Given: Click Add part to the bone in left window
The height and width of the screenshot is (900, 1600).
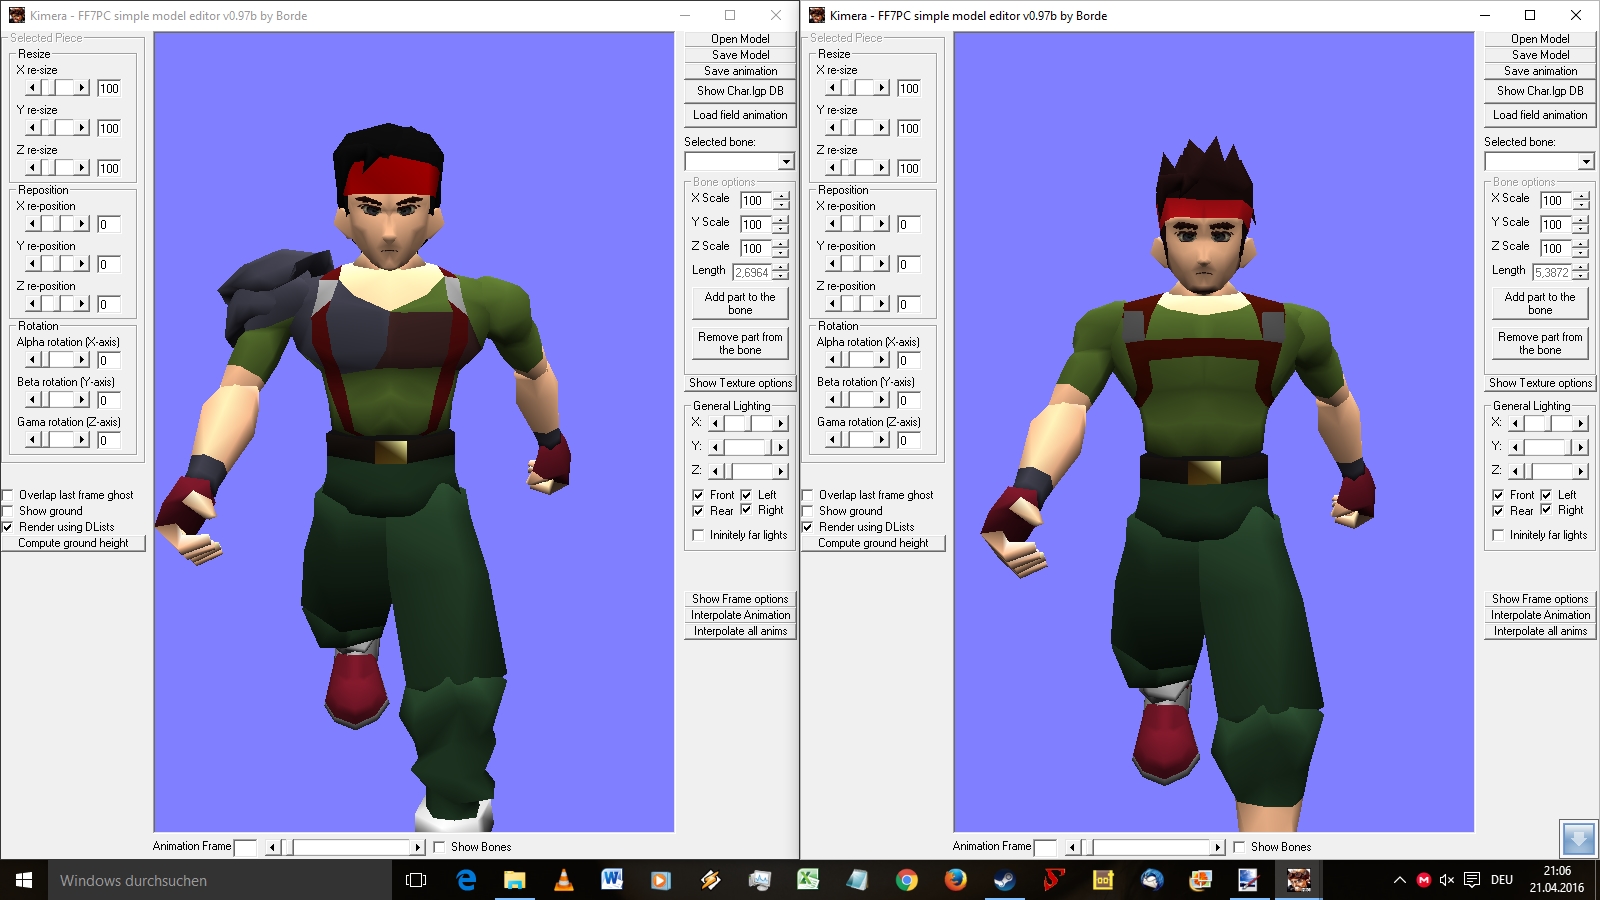Looking at the screenshot, I should 740,303.
